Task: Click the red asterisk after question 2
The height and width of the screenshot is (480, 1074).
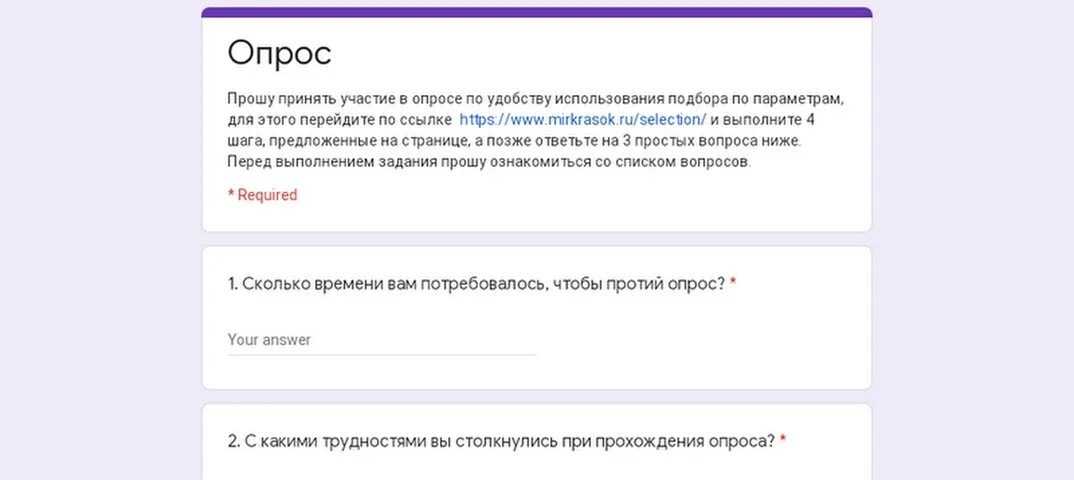Action: point(783,440)
